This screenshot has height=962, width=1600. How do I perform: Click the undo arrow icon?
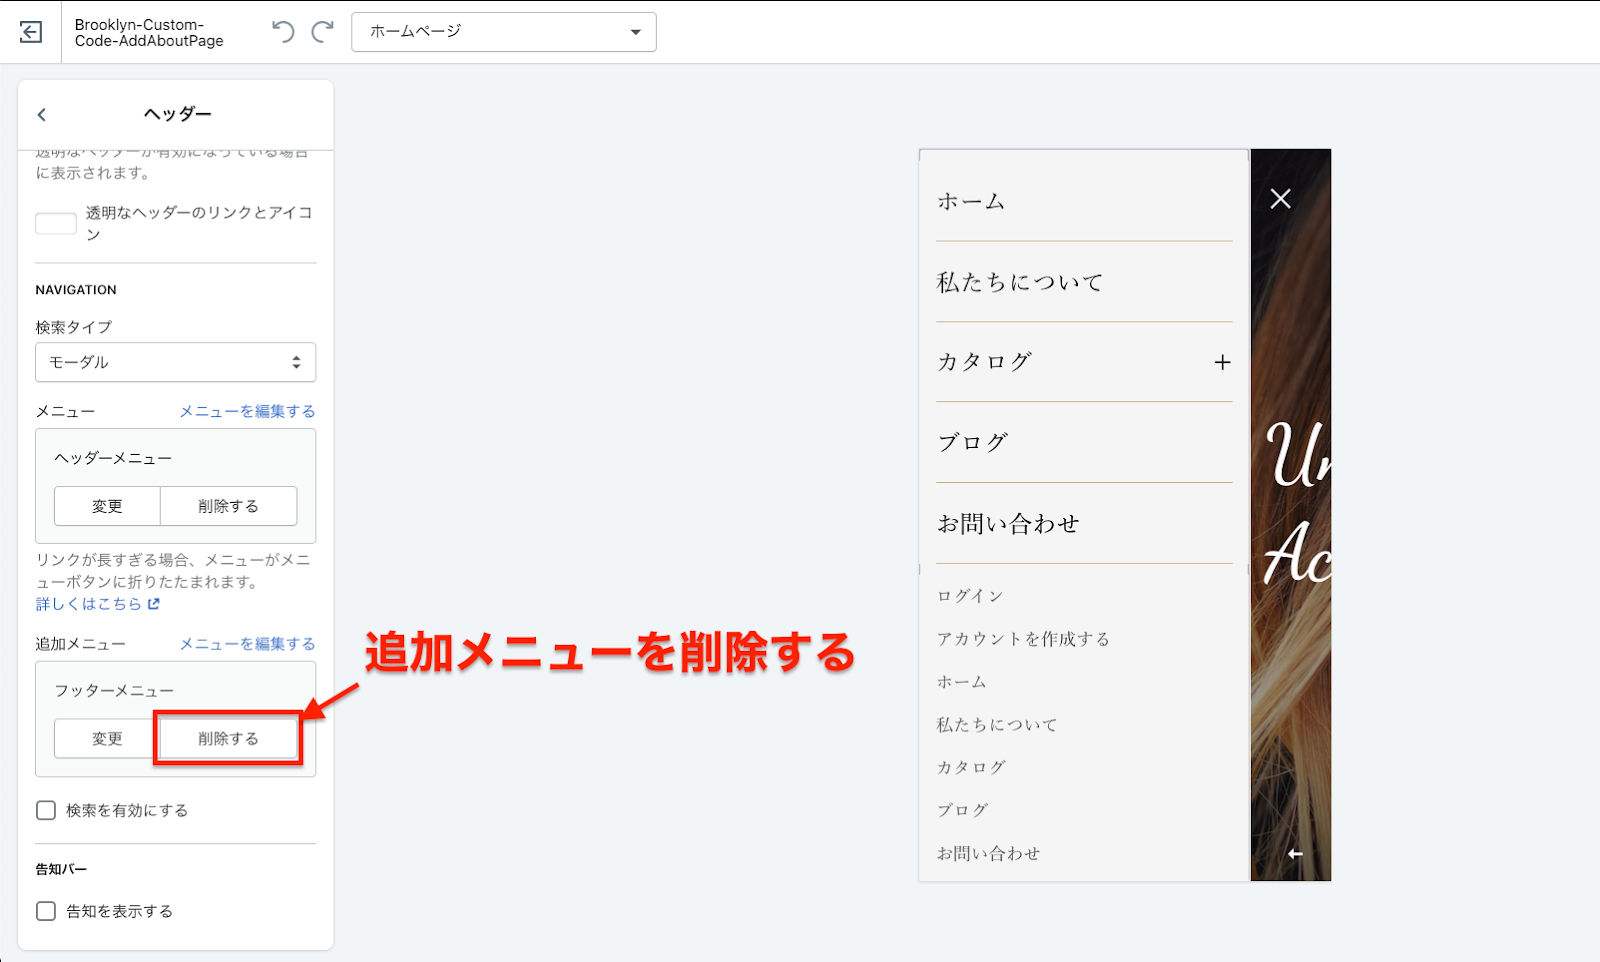pos(283,32)
